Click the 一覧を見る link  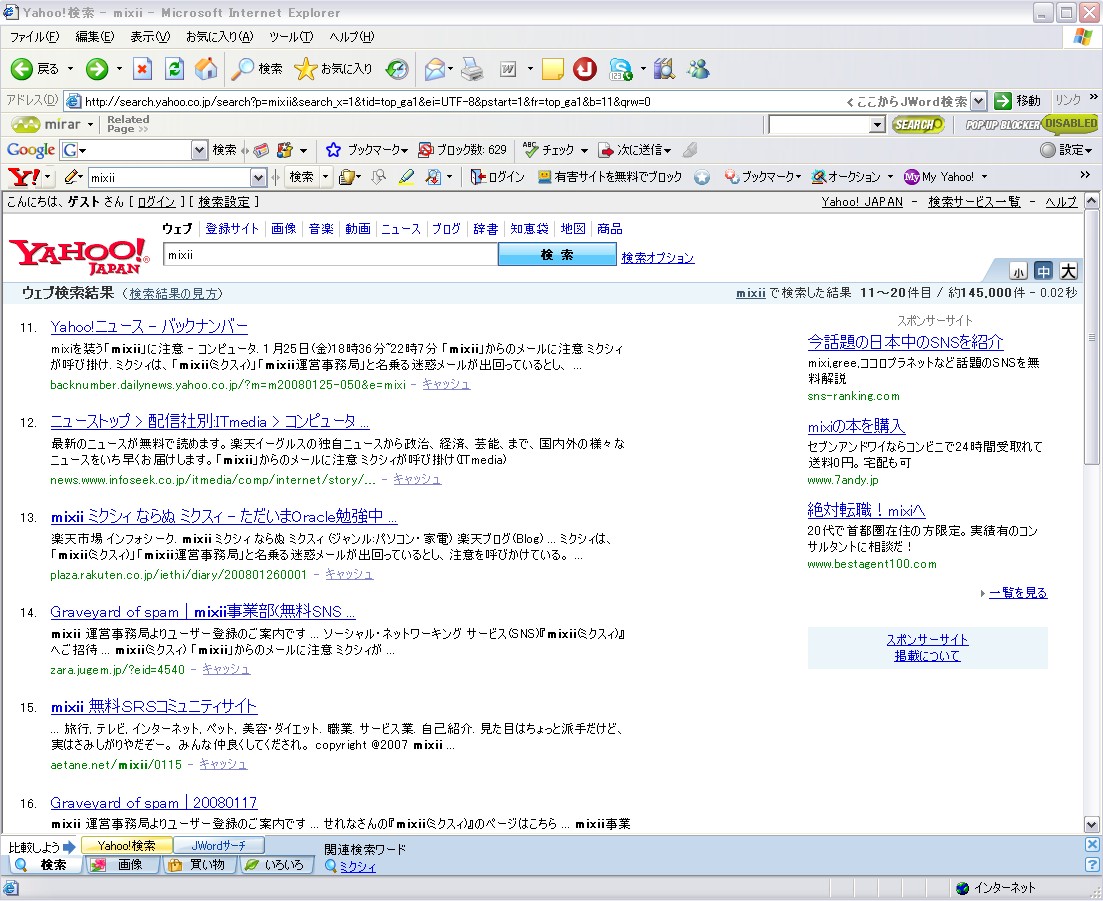tap(1018, 593)
